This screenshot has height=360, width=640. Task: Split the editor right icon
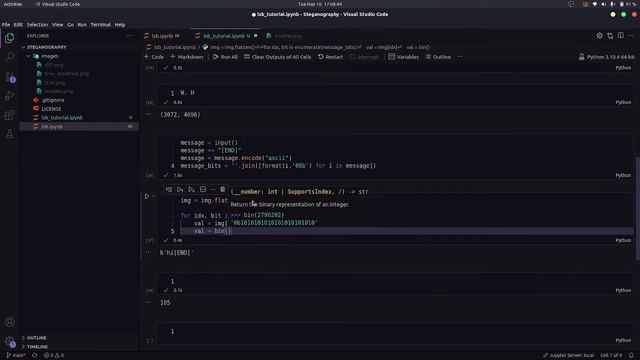620,36
